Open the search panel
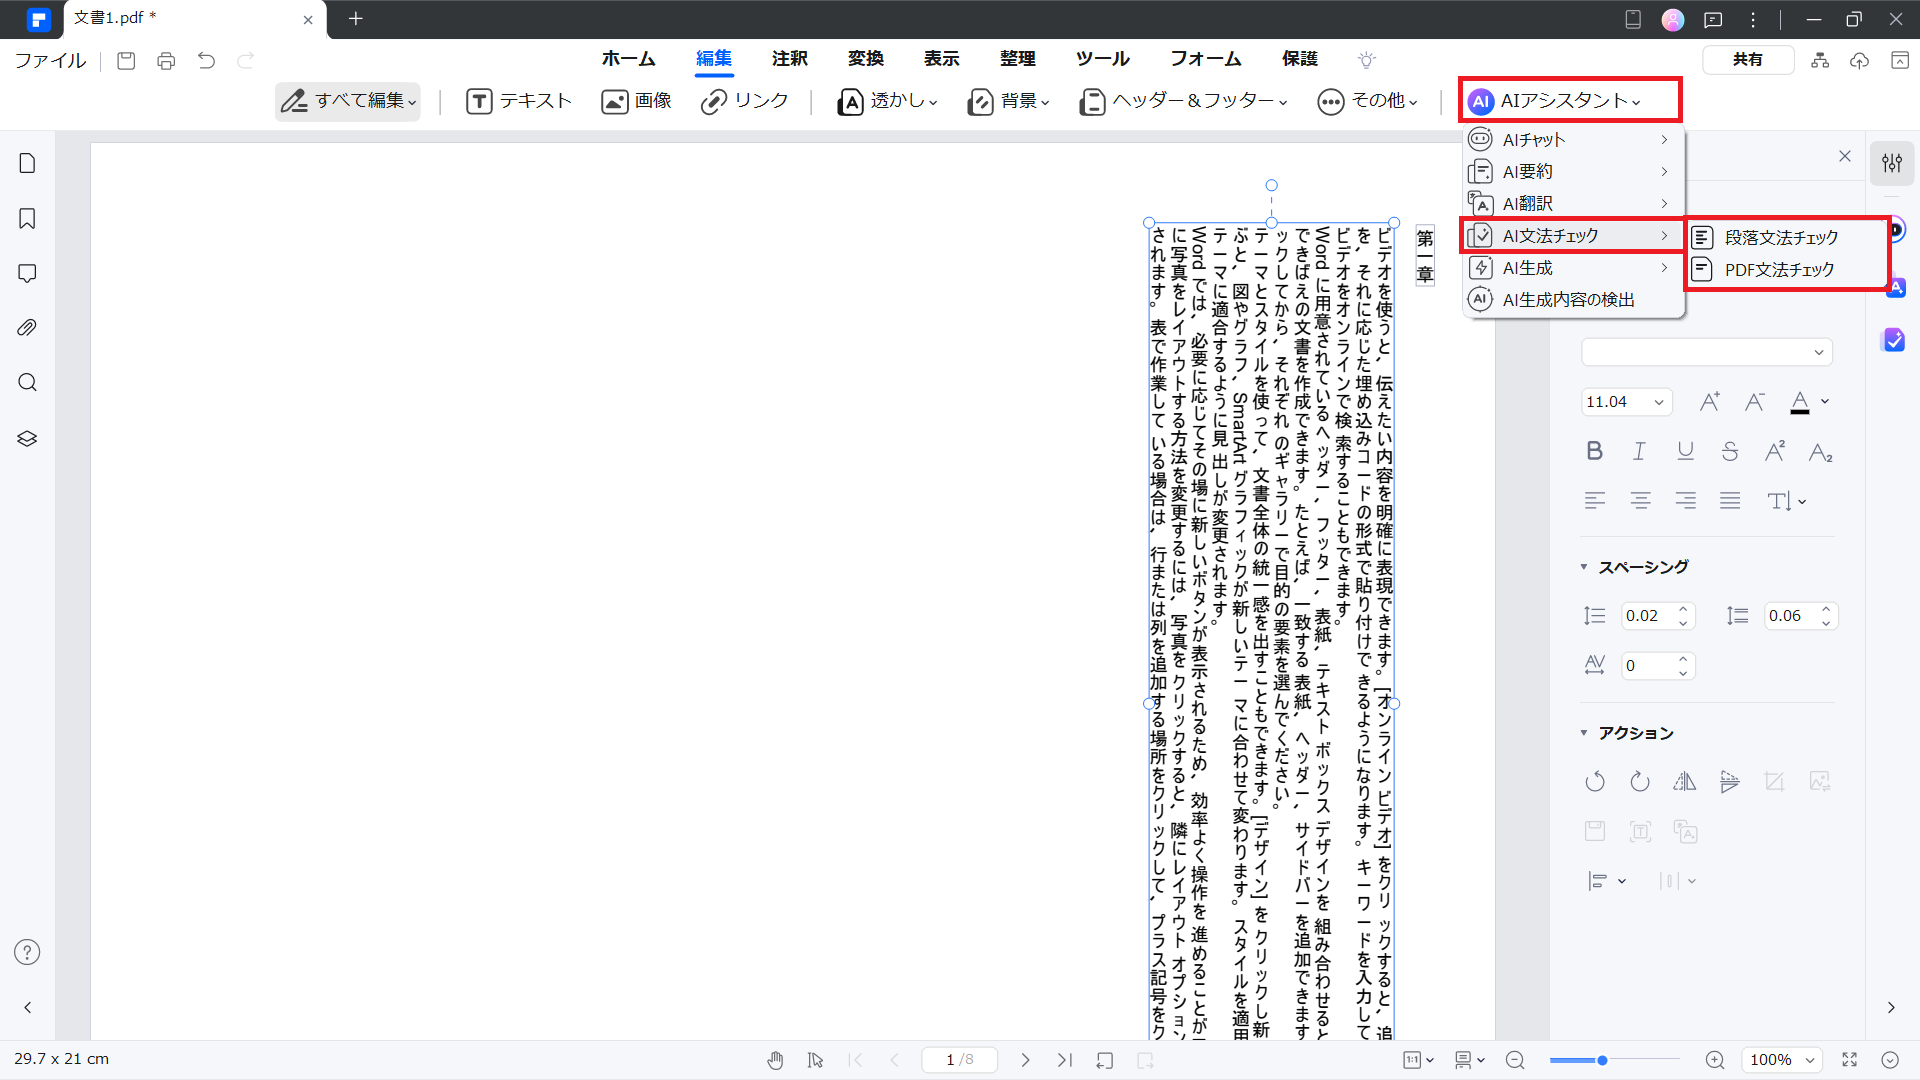1920x1080 pixels. point(27,383)
